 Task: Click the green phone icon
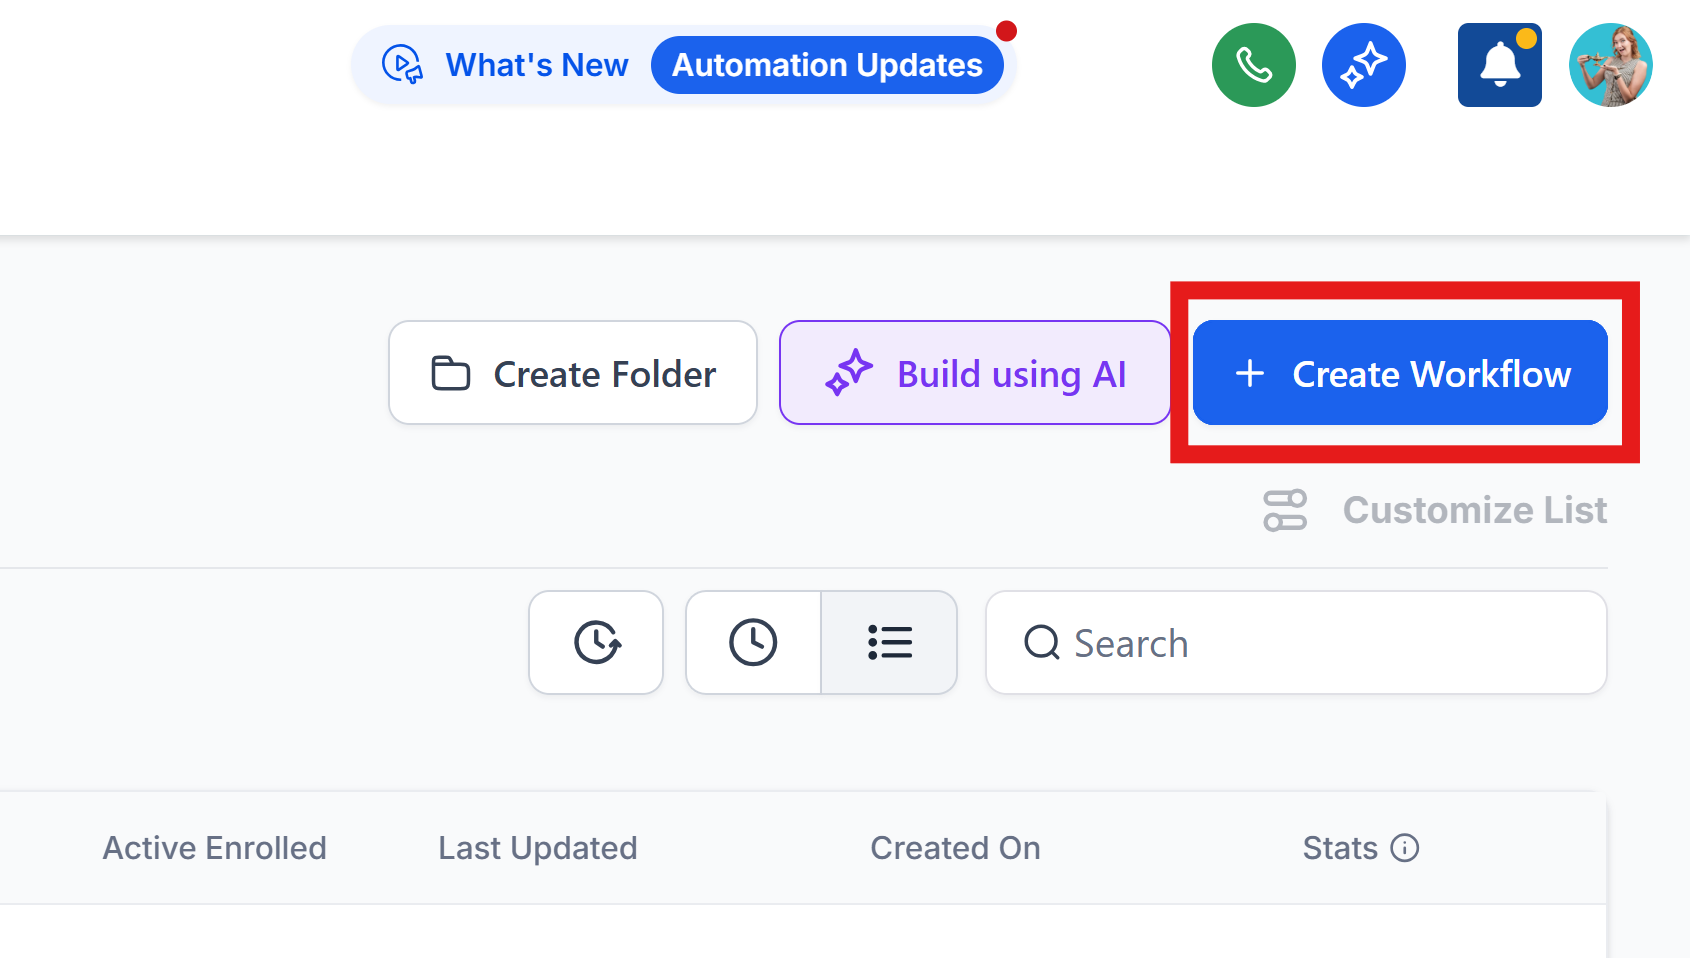(1253, 64)
